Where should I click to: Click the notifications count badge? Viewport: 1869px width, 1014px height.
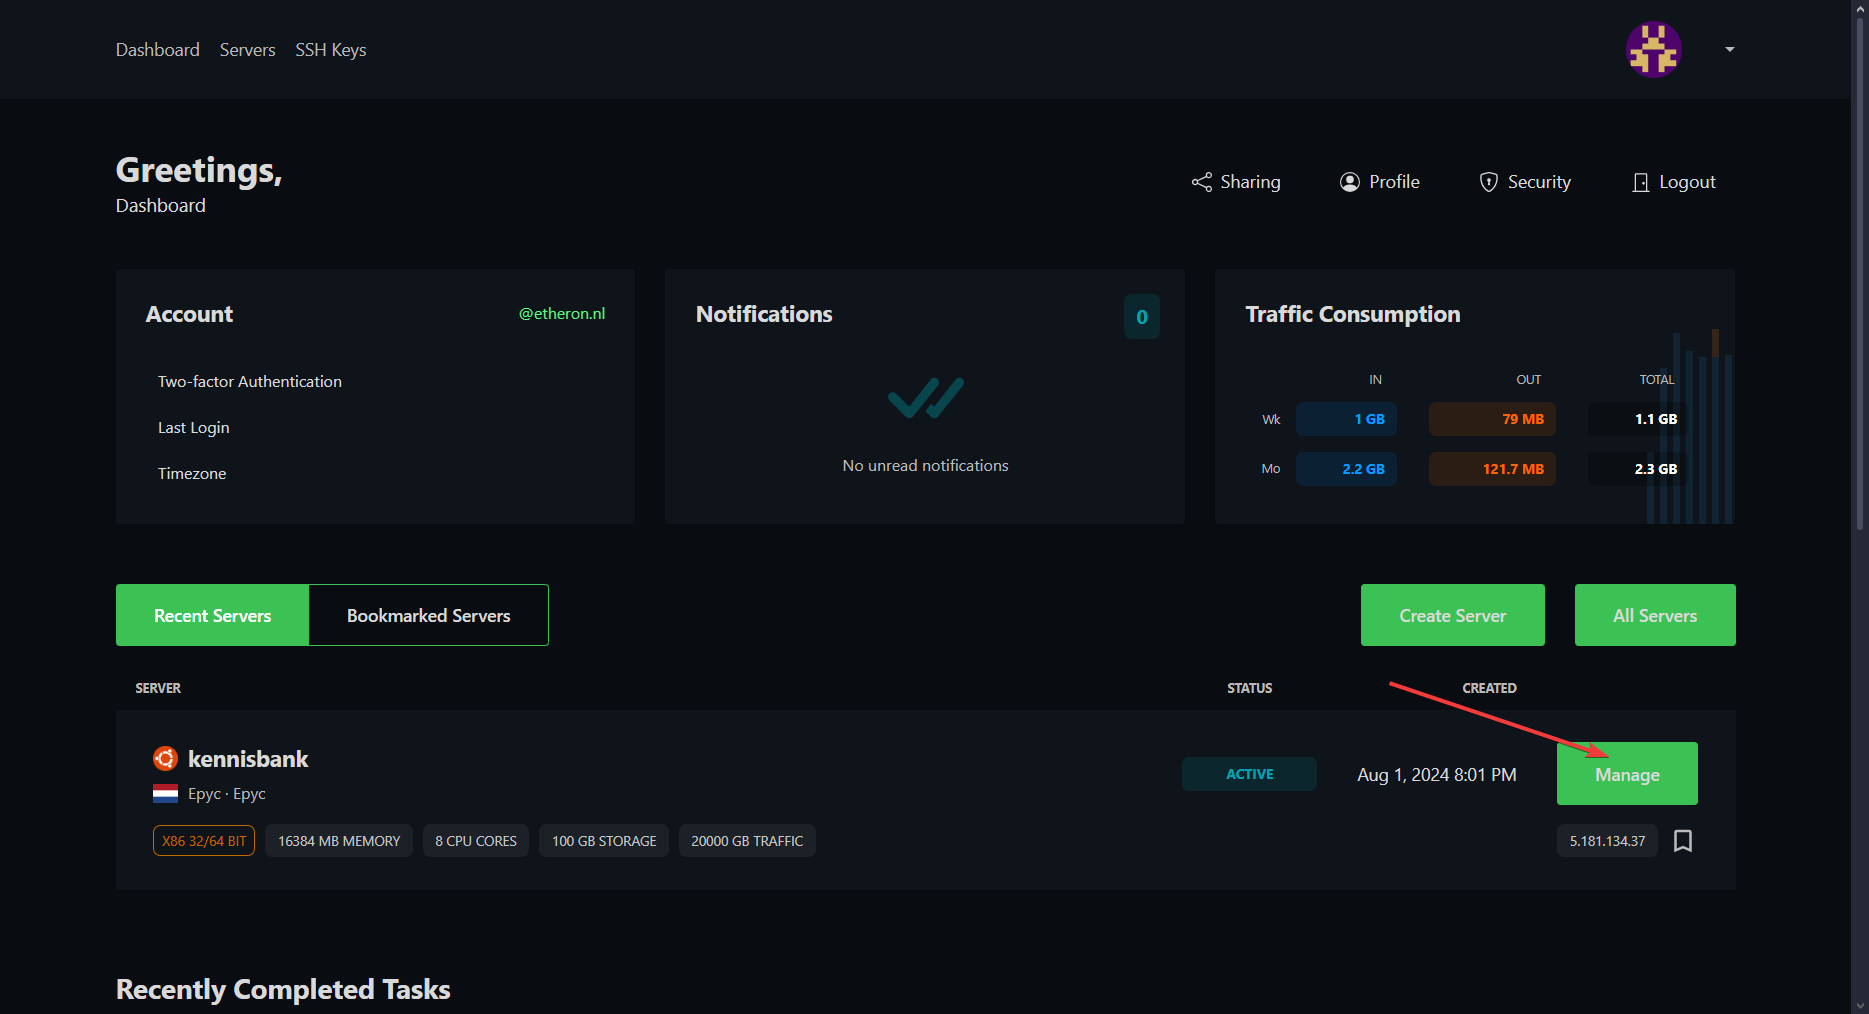1141,317
